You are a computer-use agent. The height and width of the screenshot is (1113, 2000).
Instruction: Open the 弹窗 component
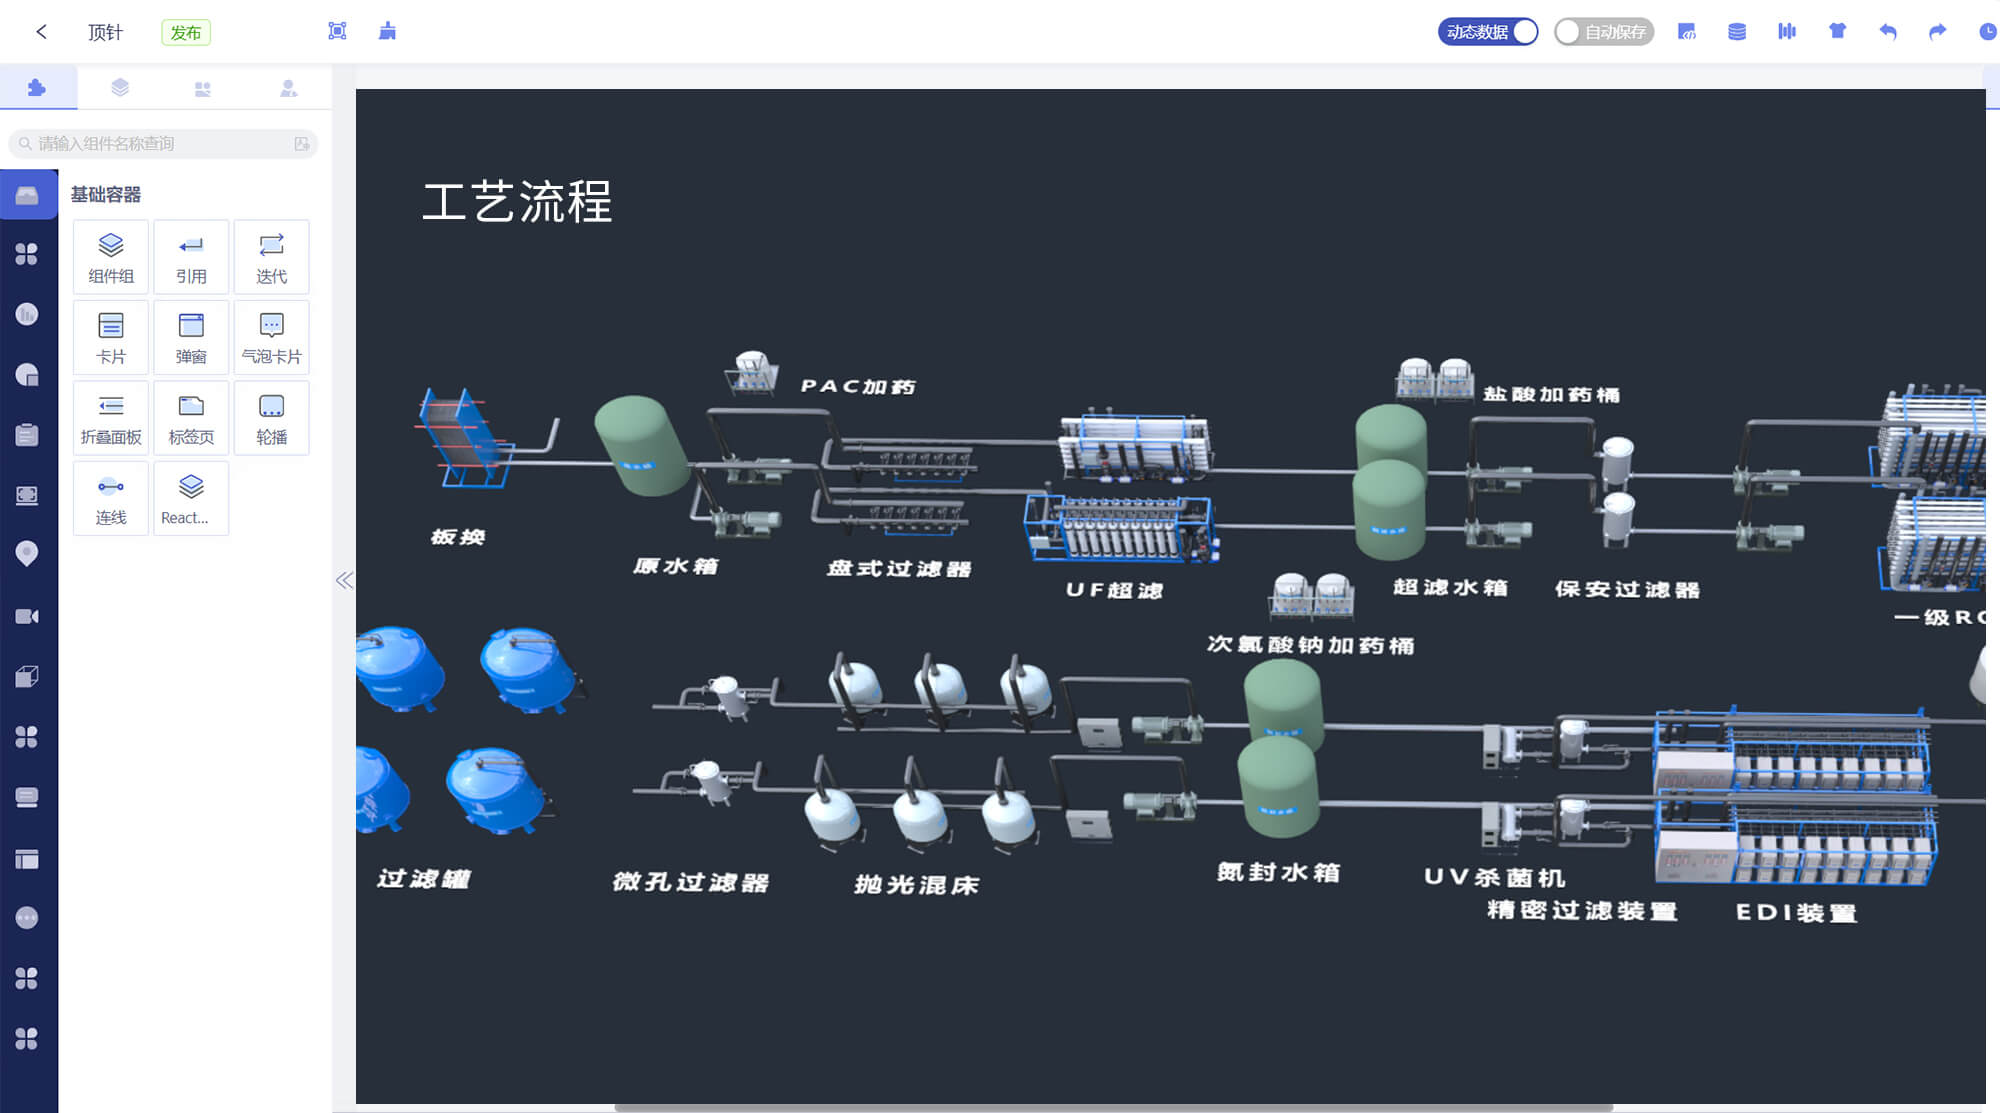[190, 337]
